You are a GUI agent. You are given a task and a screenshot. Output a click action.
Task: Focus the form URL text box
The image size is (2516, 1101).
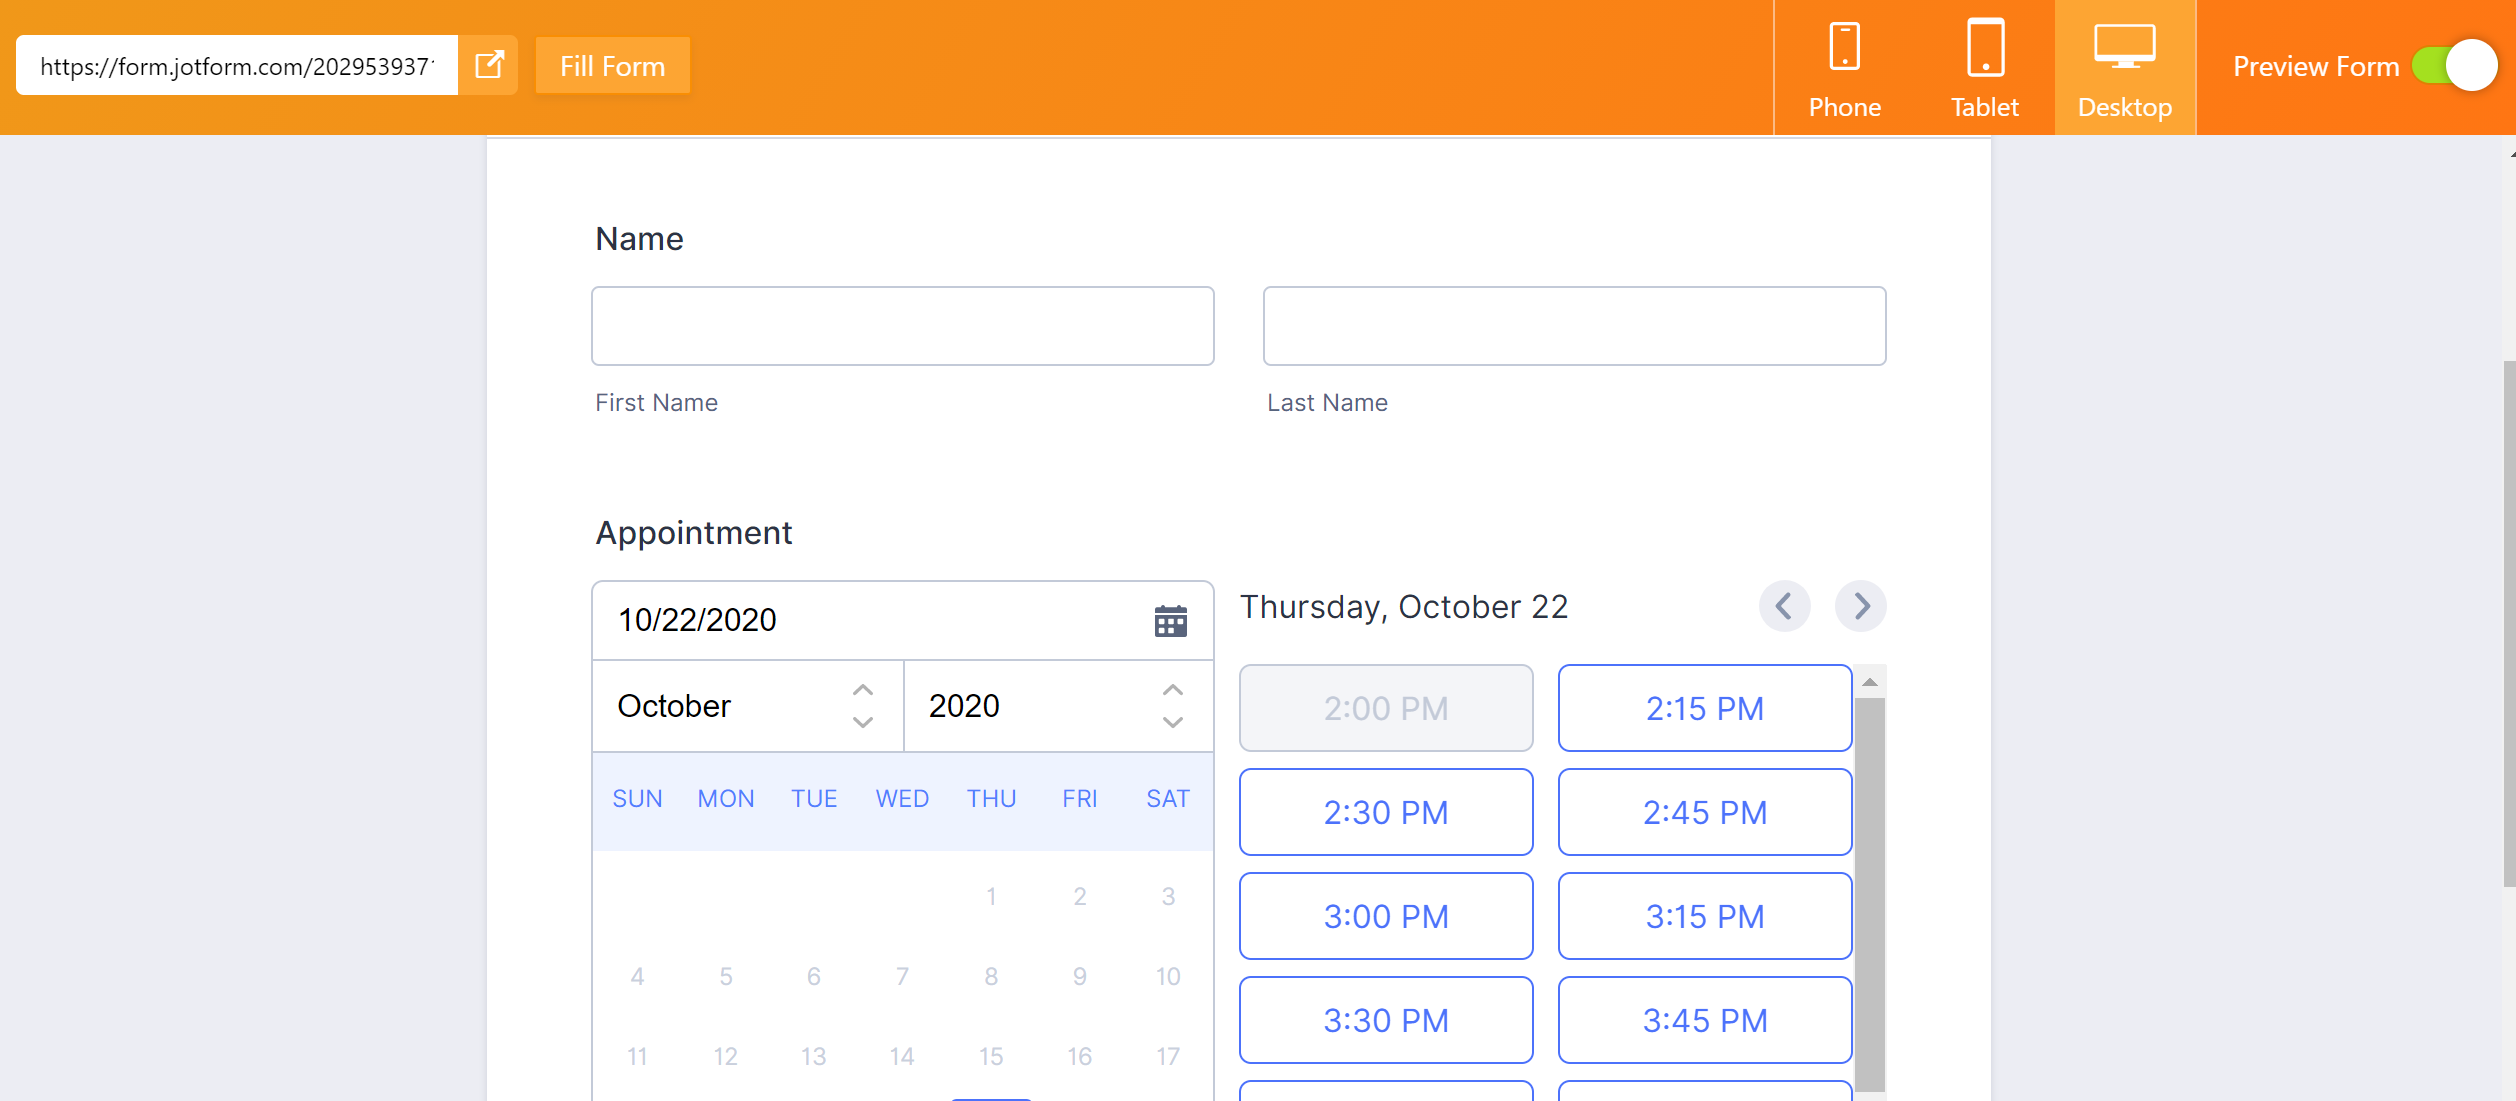tap(237, 66)
